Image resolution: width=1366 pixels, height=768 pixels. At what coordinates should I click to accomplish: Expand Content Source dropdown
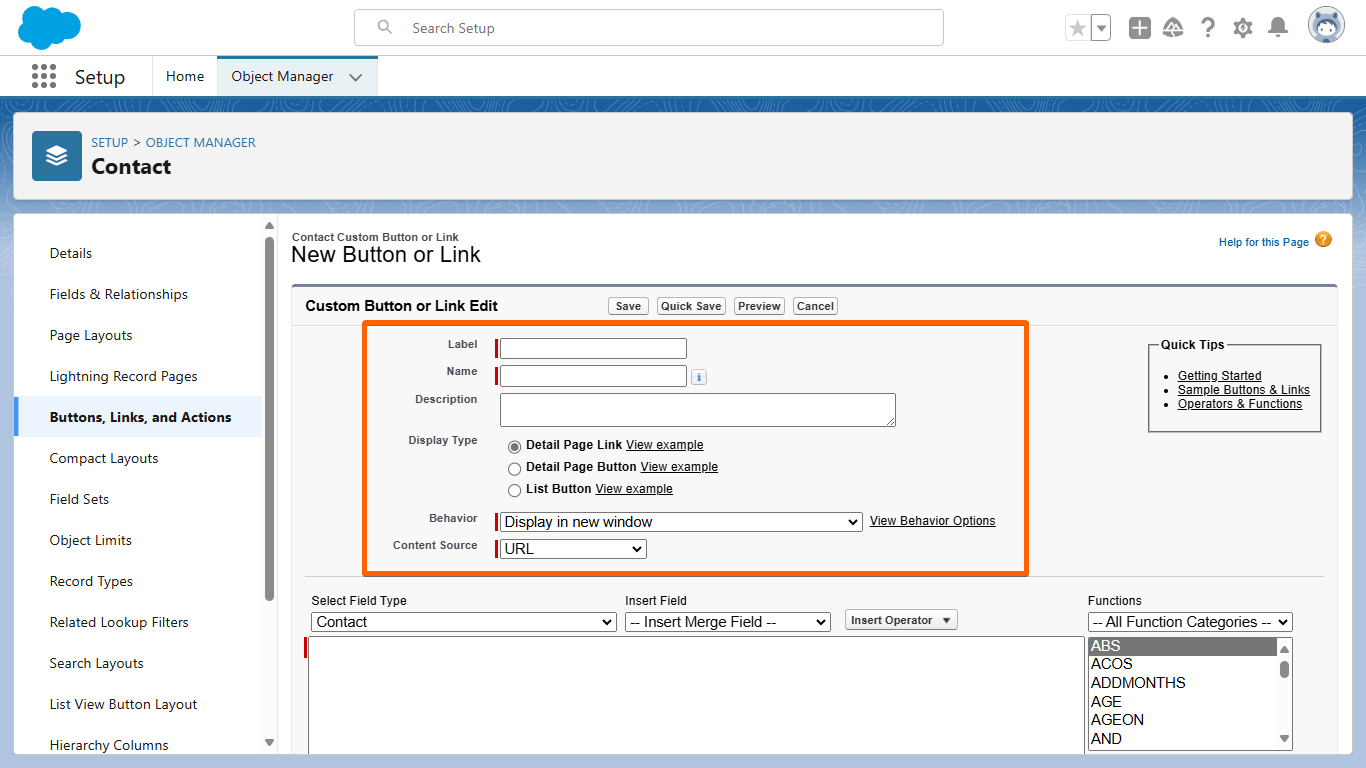pyautogui.click(x=573, y=549)
